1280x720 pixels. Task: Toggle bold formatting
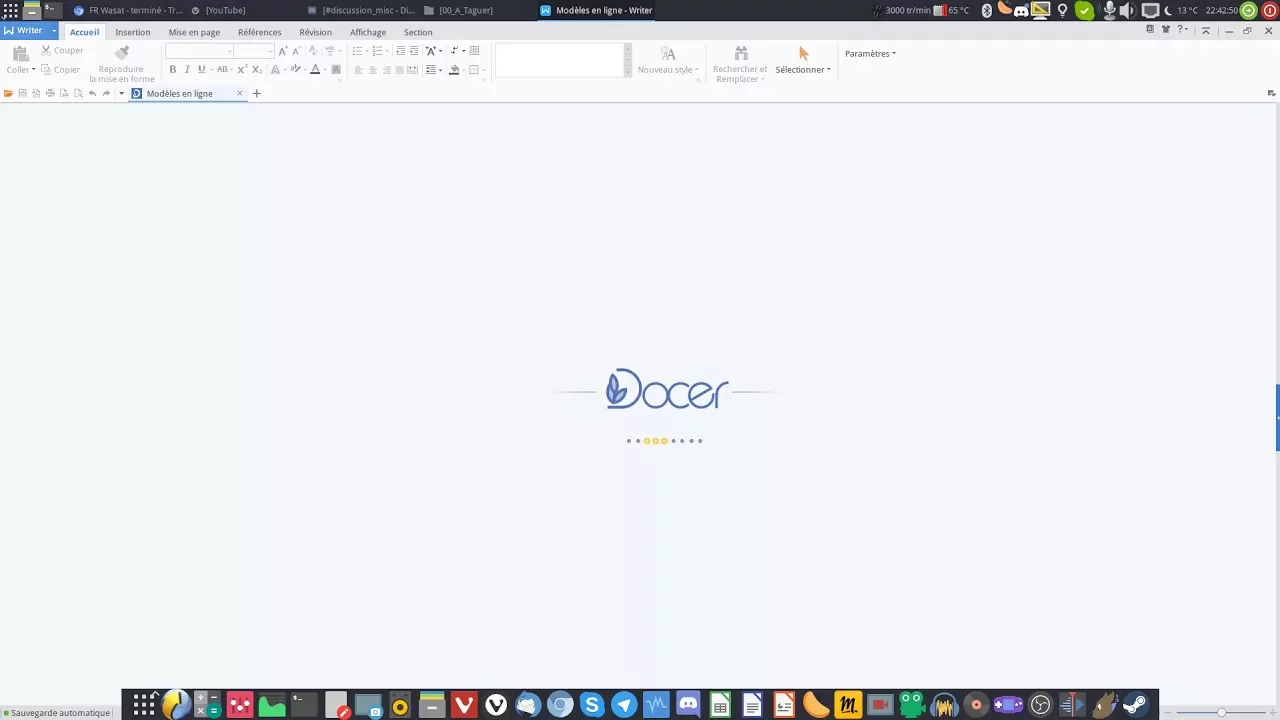click(172, 70)
